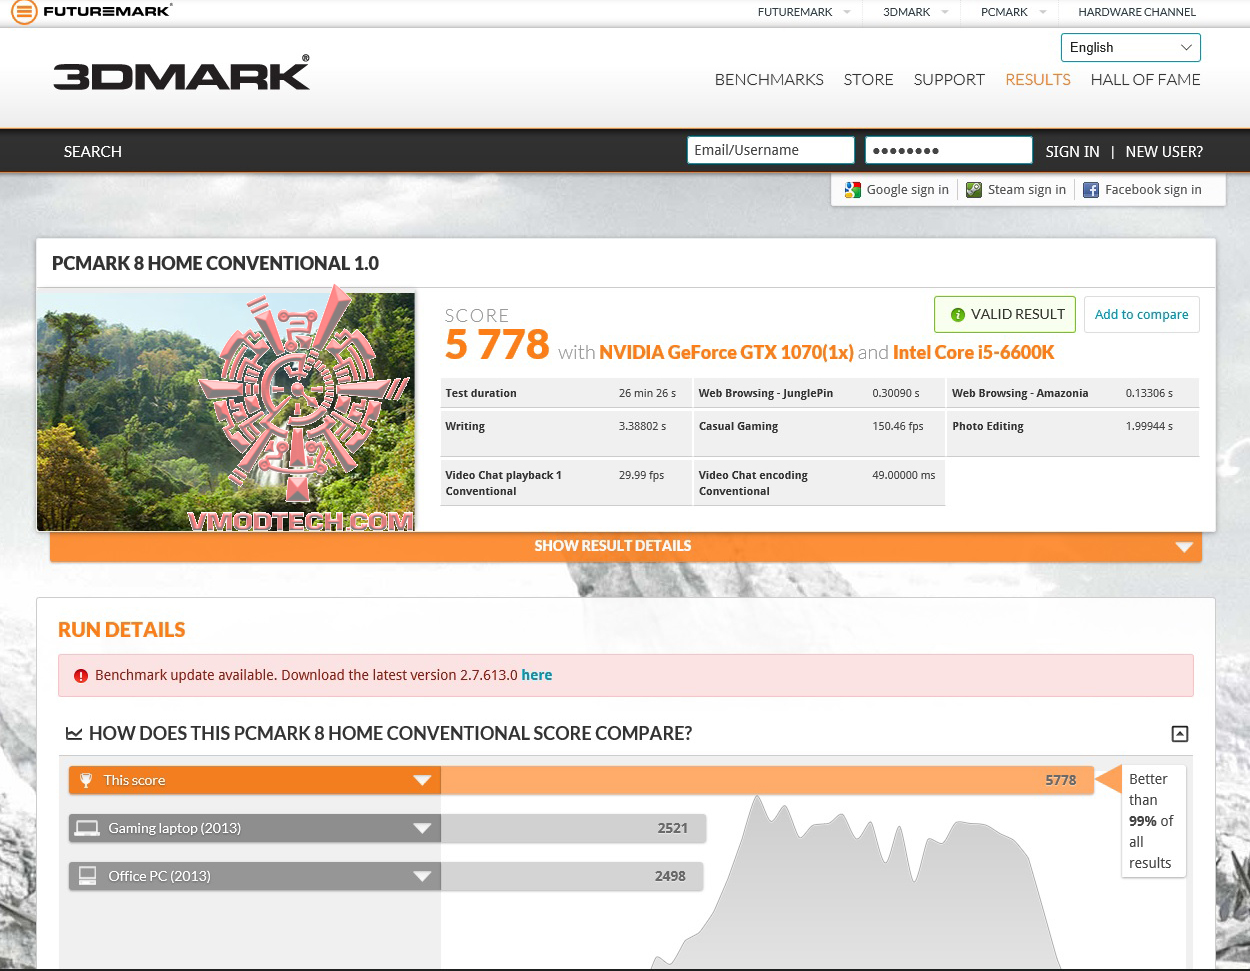Open the BENCHMARKS menu
Image resolution: width=1250 pixels, height=971 pixels.
769,80
